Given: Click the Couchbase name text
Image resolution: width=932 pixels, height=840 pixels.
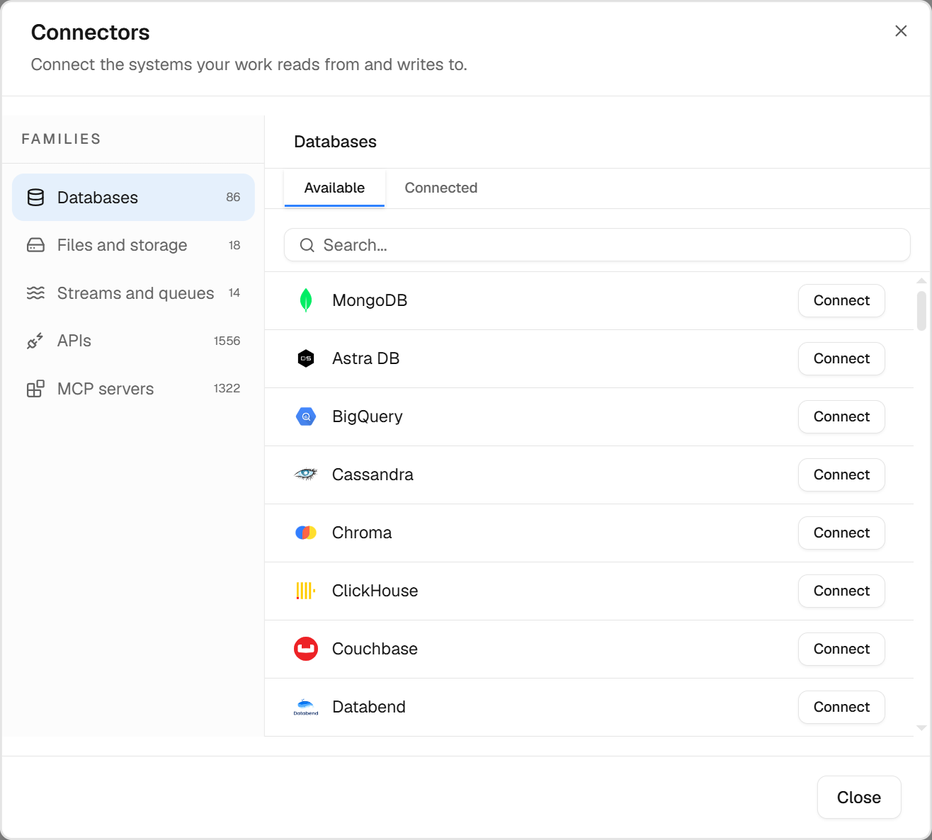Looking at the screenshot, I should pyautogui.click(x=375, y=649).
